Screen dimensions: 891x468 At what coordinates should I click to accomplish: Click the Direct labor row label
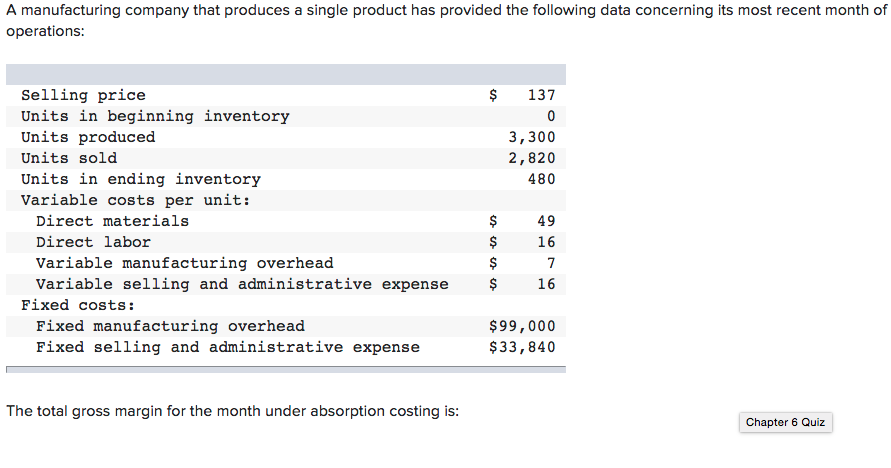[x=93, y=242]
